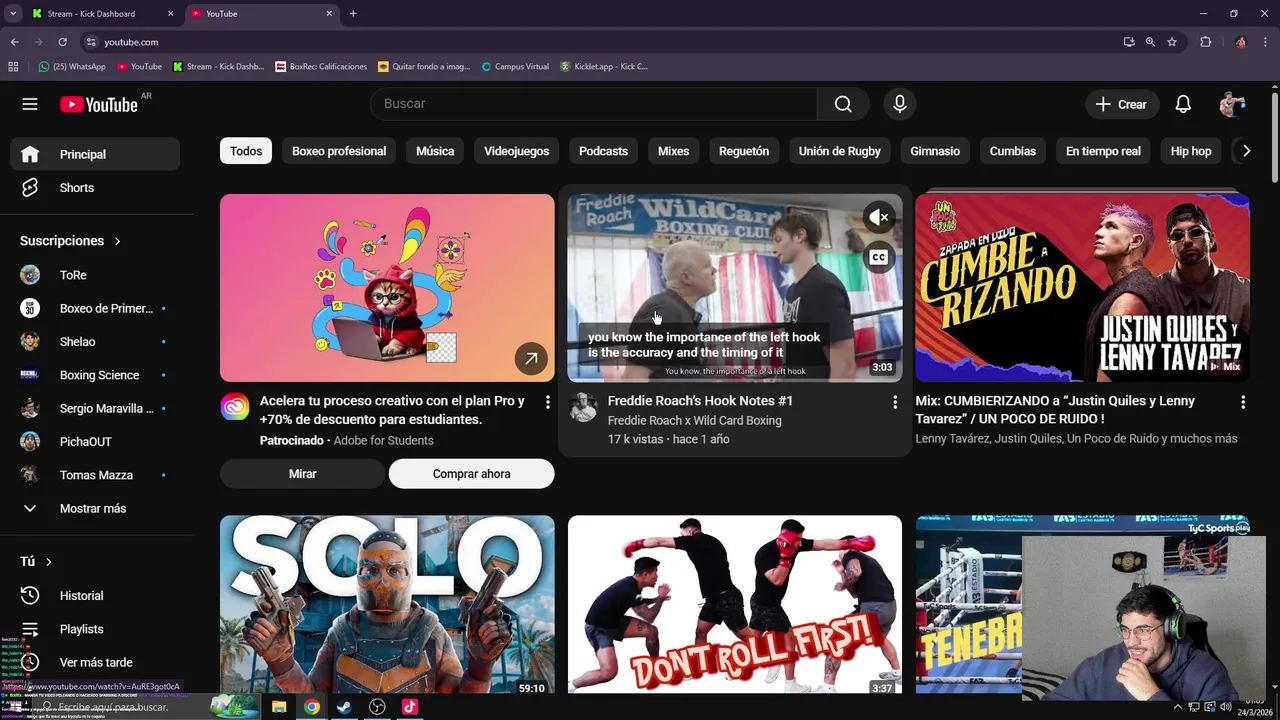Expand Mostrar más in subscriptions

click(x=96, y=508)
